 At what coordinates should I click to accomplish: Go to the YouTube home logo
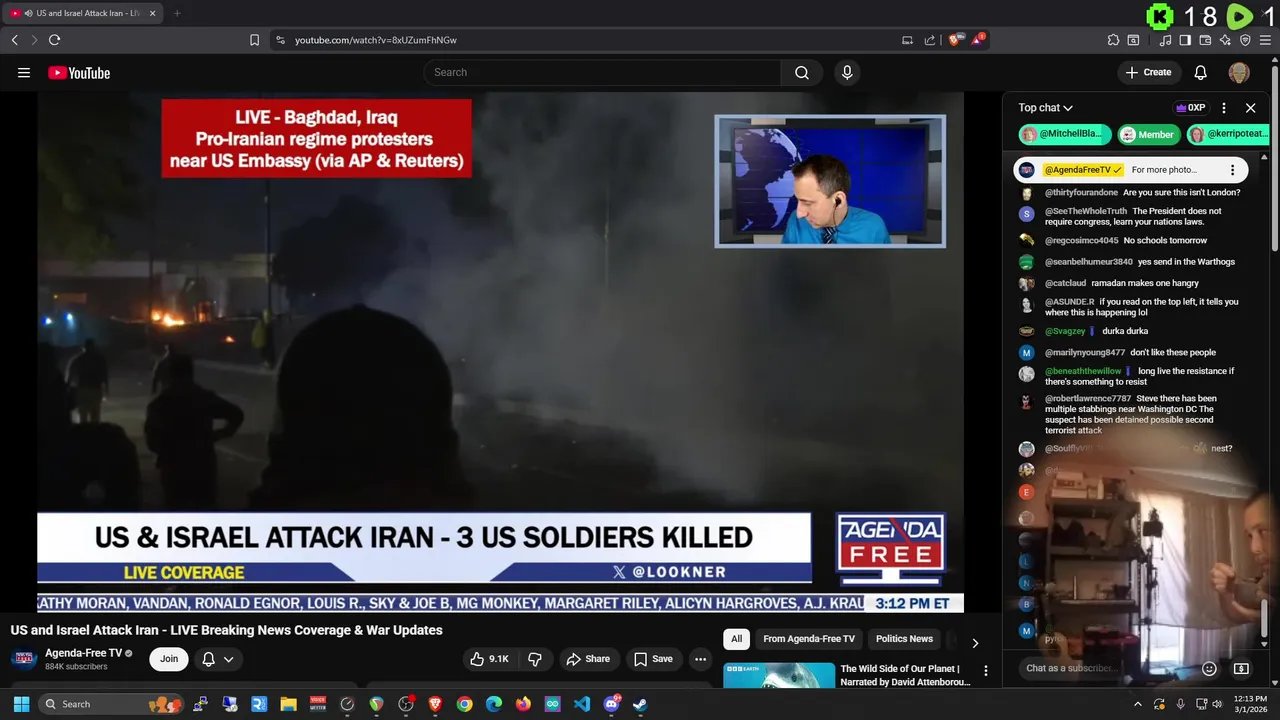[x=79, y=72]
